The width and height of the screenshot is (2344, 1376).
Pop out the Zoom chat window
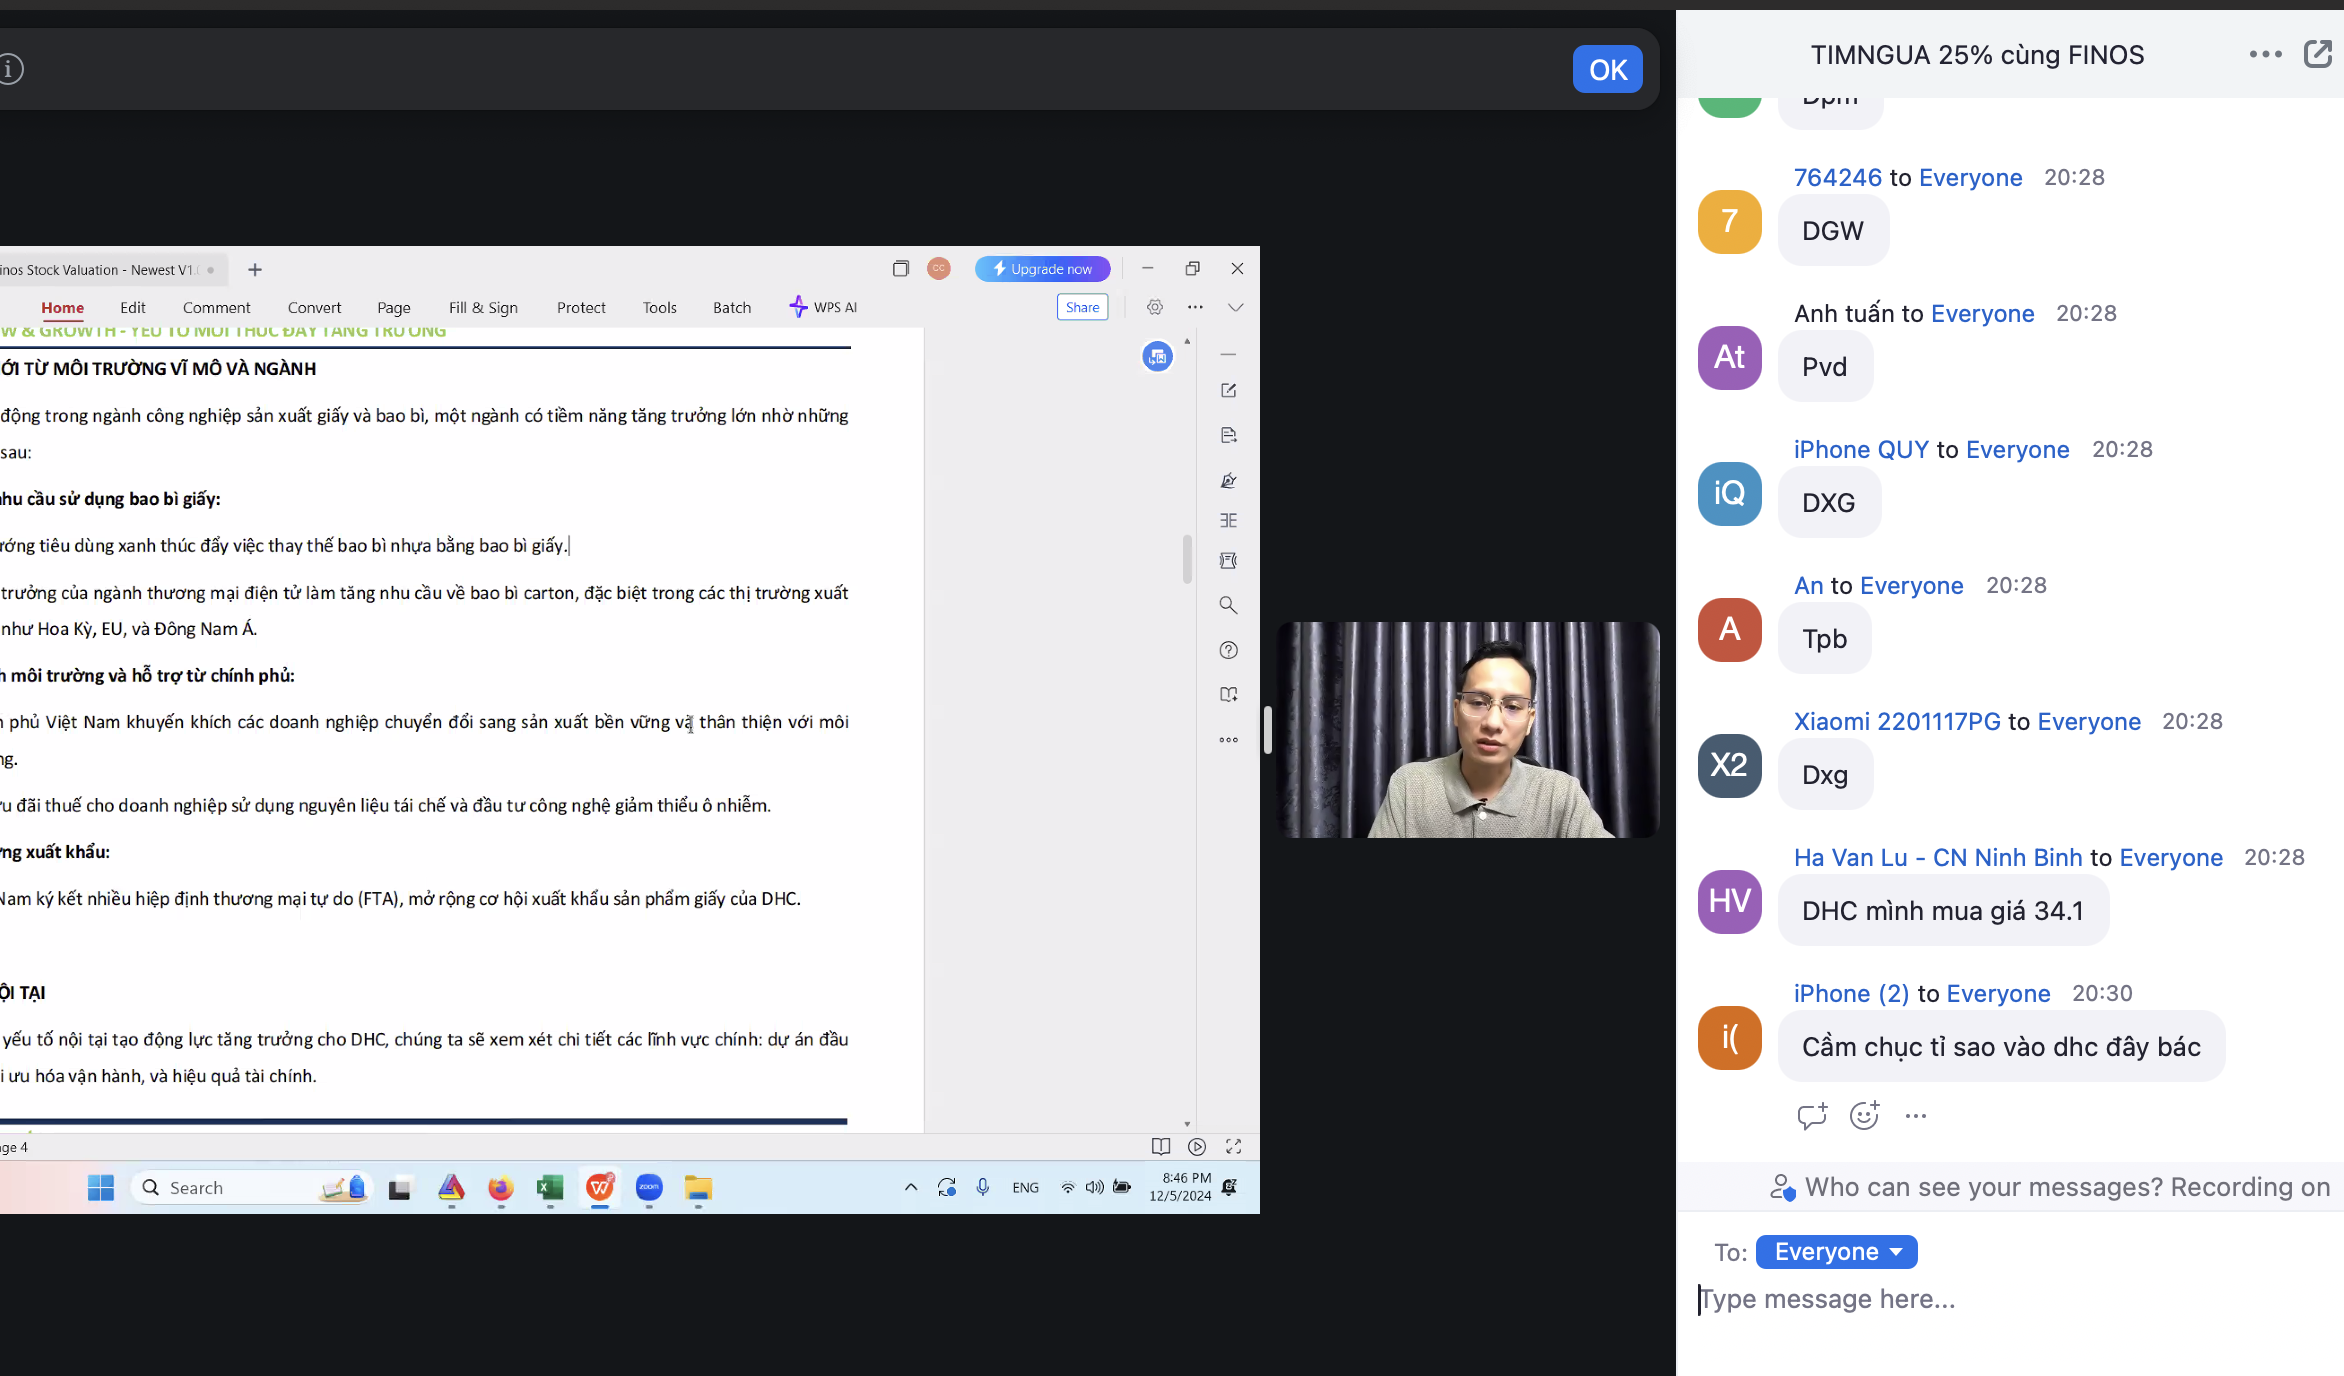pos(2317,54)
